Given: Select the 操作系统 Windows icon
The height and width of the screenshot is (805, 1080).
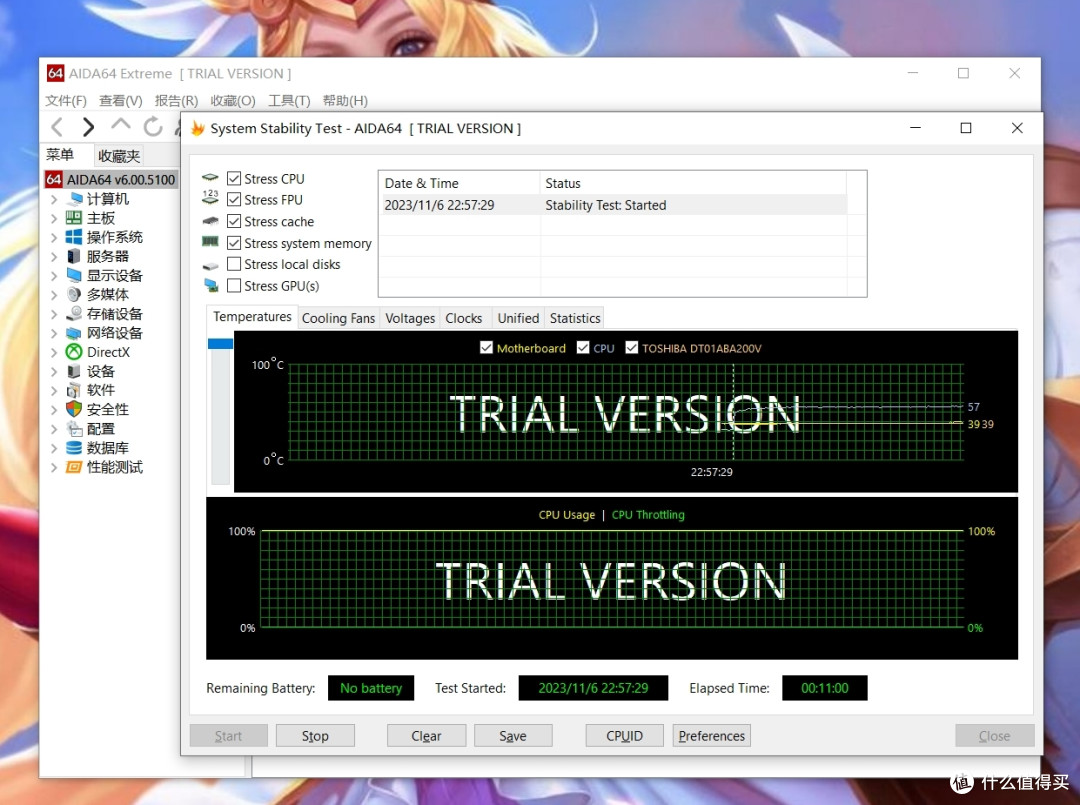Looking at the screenshot, I should point(74,237).
